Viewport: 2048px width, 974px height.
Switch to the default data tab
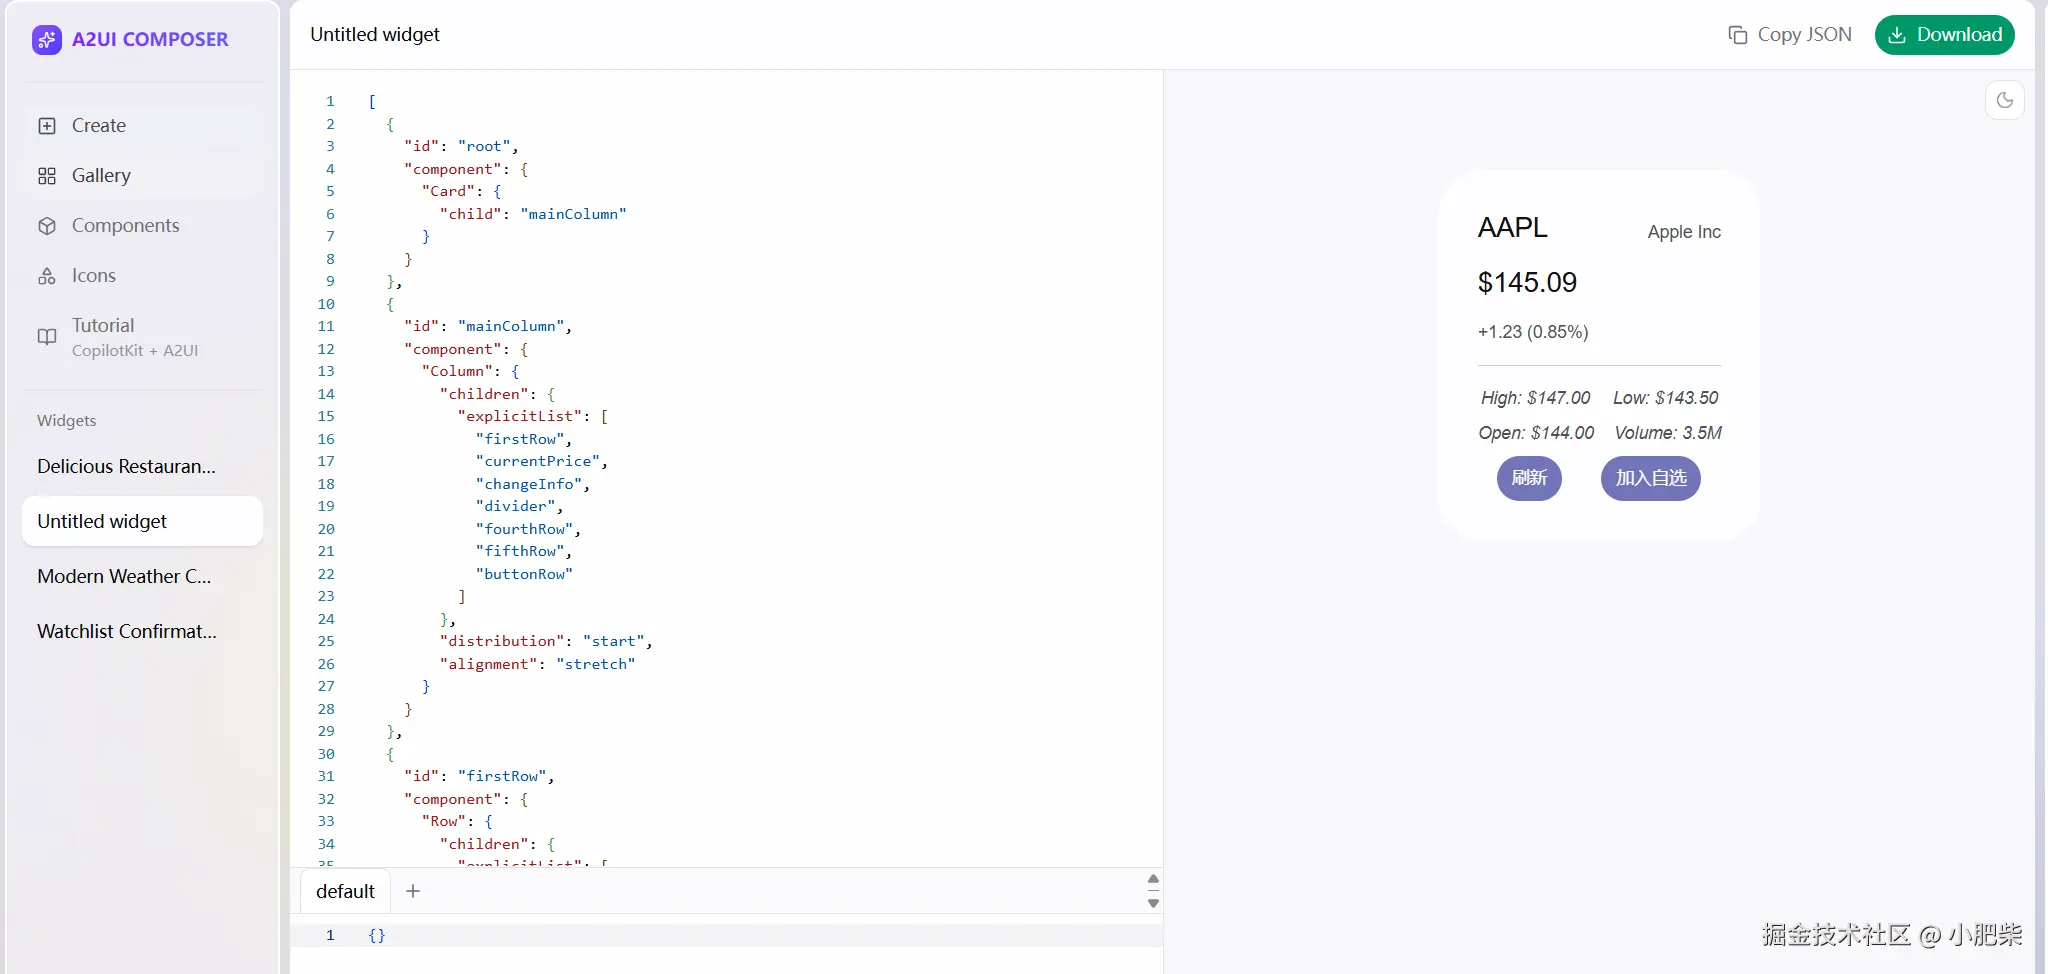(345, 891)
